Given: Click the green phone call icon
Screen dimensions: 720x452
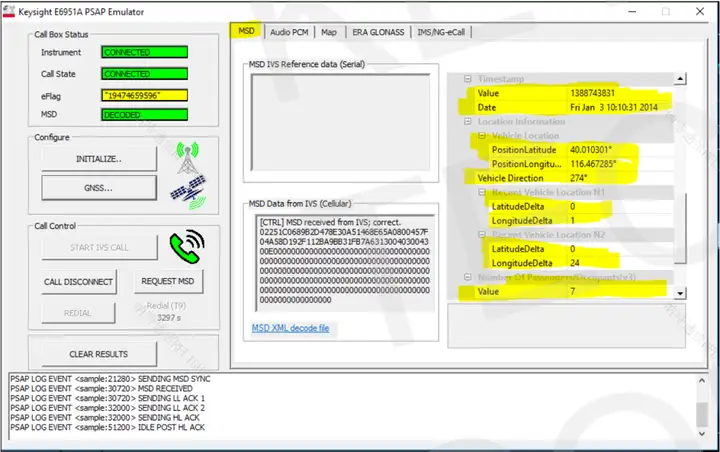Looking at the screenshot, I should [x=187, y=247].
